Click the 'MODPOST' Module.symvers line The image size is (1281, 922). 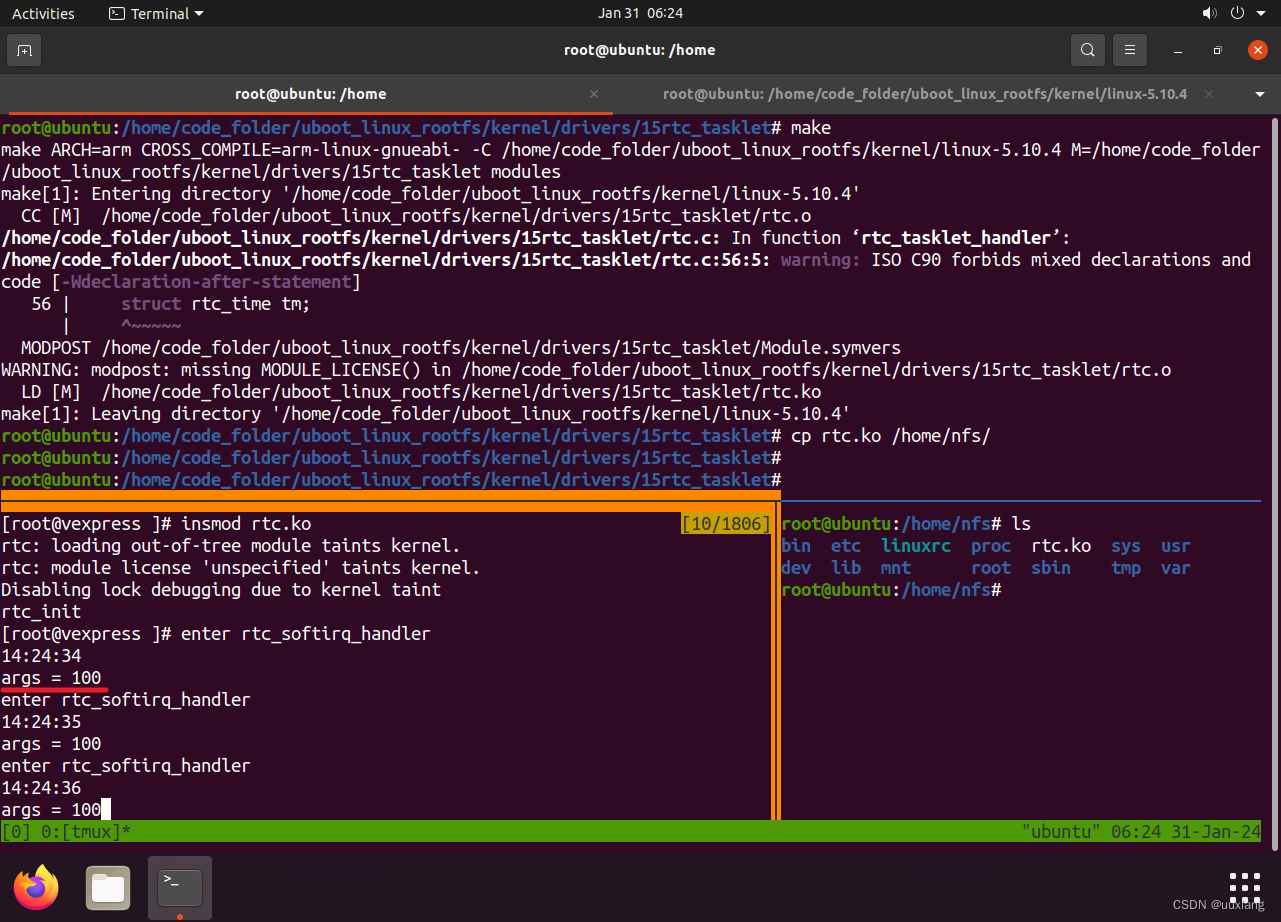461,348
